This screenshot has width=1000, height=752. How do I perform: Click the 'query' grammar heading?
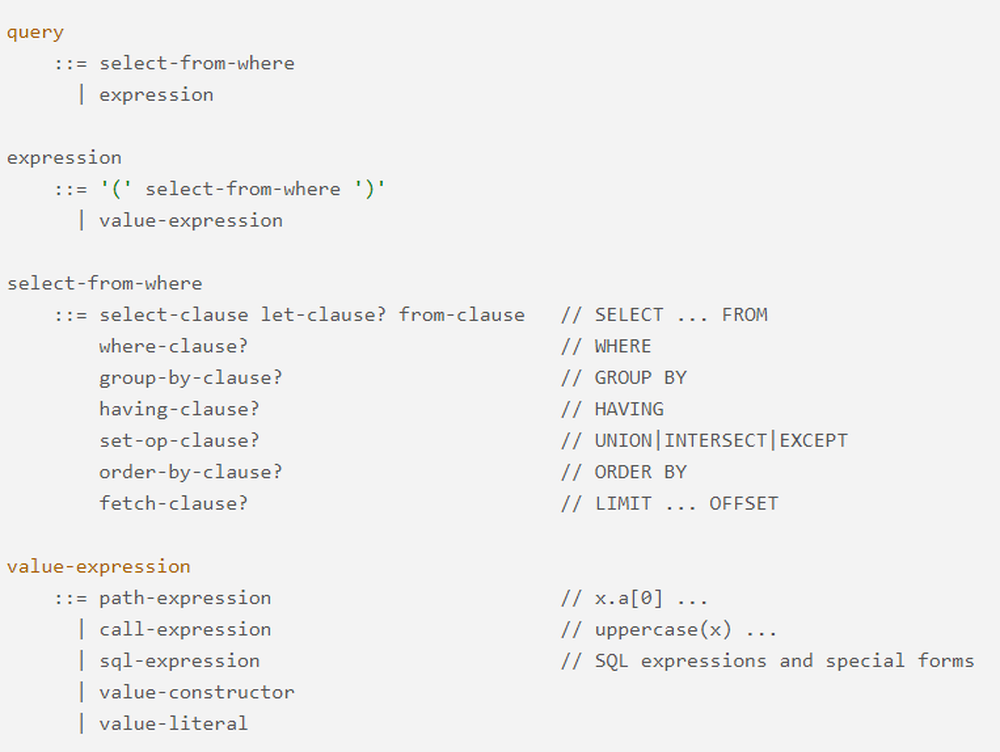[35, 32]
